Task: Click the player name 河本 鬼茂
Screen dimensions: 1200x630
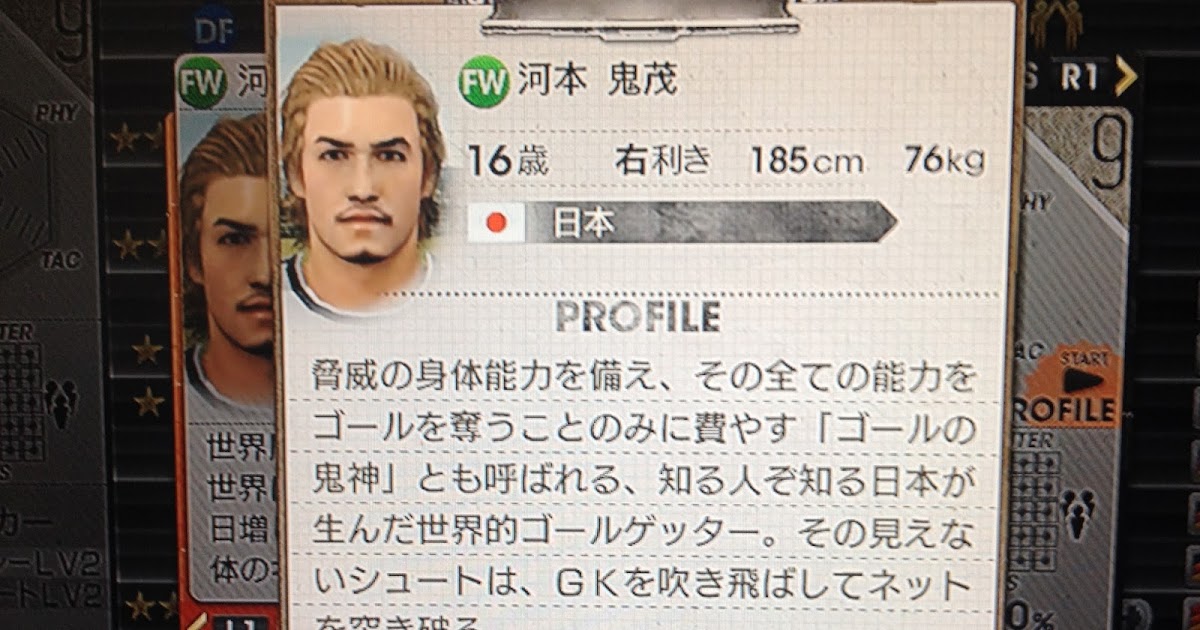Action: [x=597, y=81]
